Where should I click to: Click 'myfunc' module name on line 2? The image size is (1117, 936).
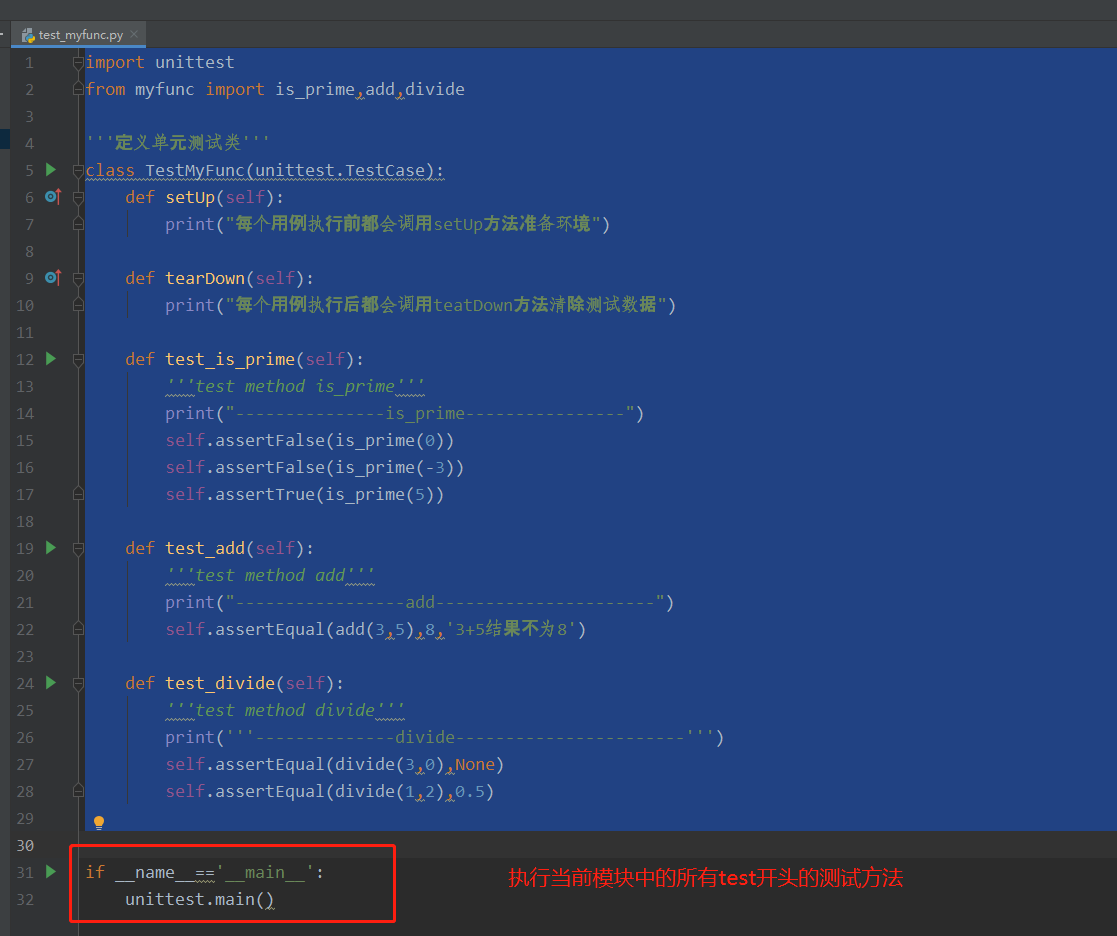click(x=165, y=90)
